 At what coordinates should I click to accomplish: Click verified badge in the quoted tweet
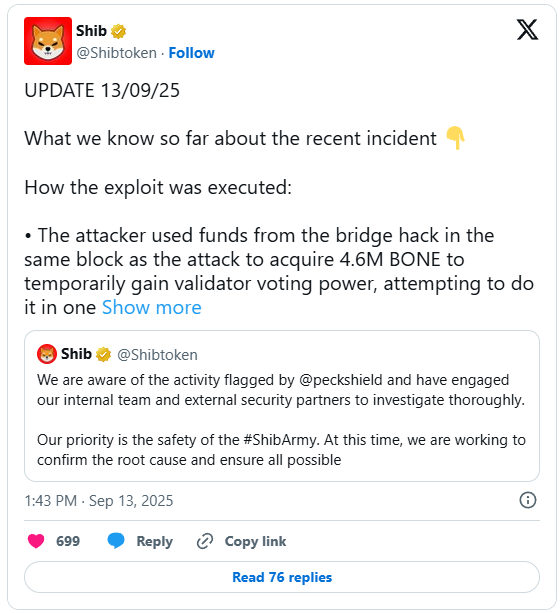pos(103,354)
